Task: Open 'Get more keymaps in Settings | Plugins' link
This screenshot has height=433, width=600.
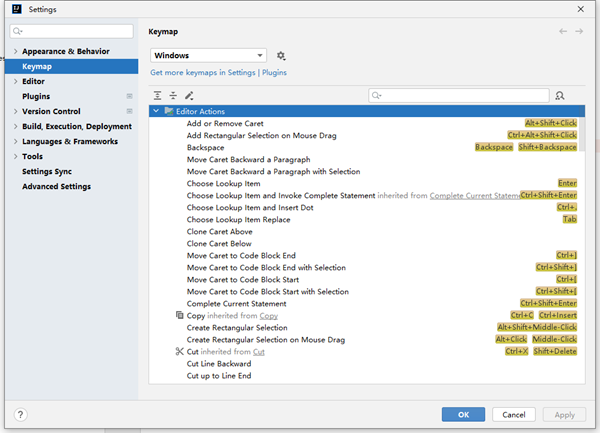Action: pyautogui.click(x=218, y=73)
